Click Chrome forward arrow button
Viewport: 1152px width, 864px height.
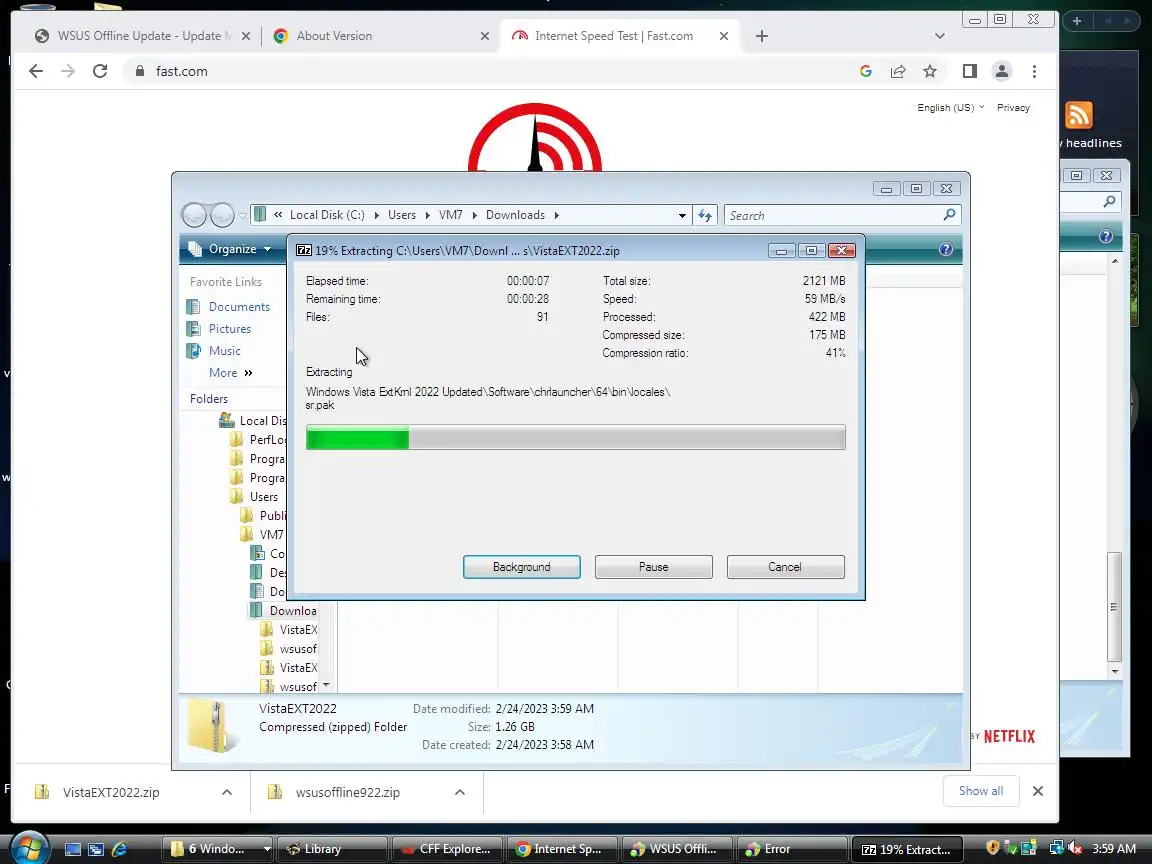point(68,71)
